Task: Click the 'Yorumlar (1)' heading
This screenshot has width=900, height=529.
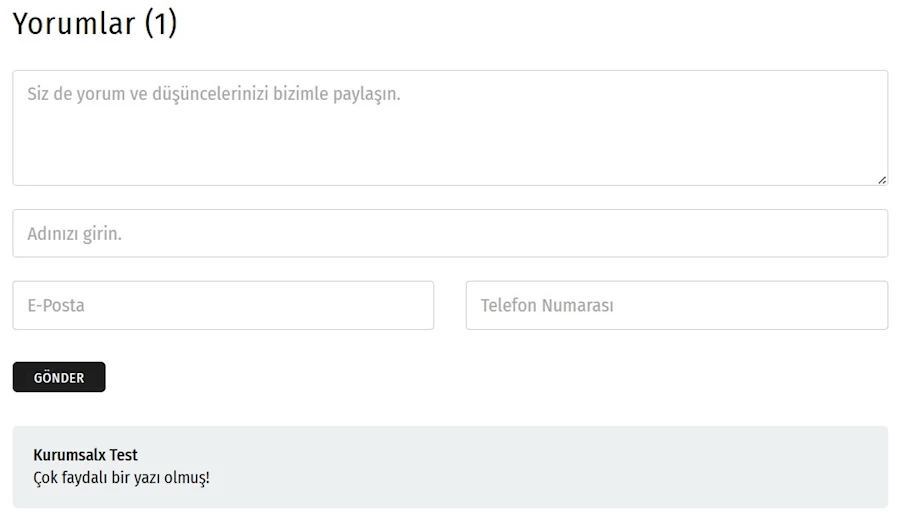Action: (95, 24)
